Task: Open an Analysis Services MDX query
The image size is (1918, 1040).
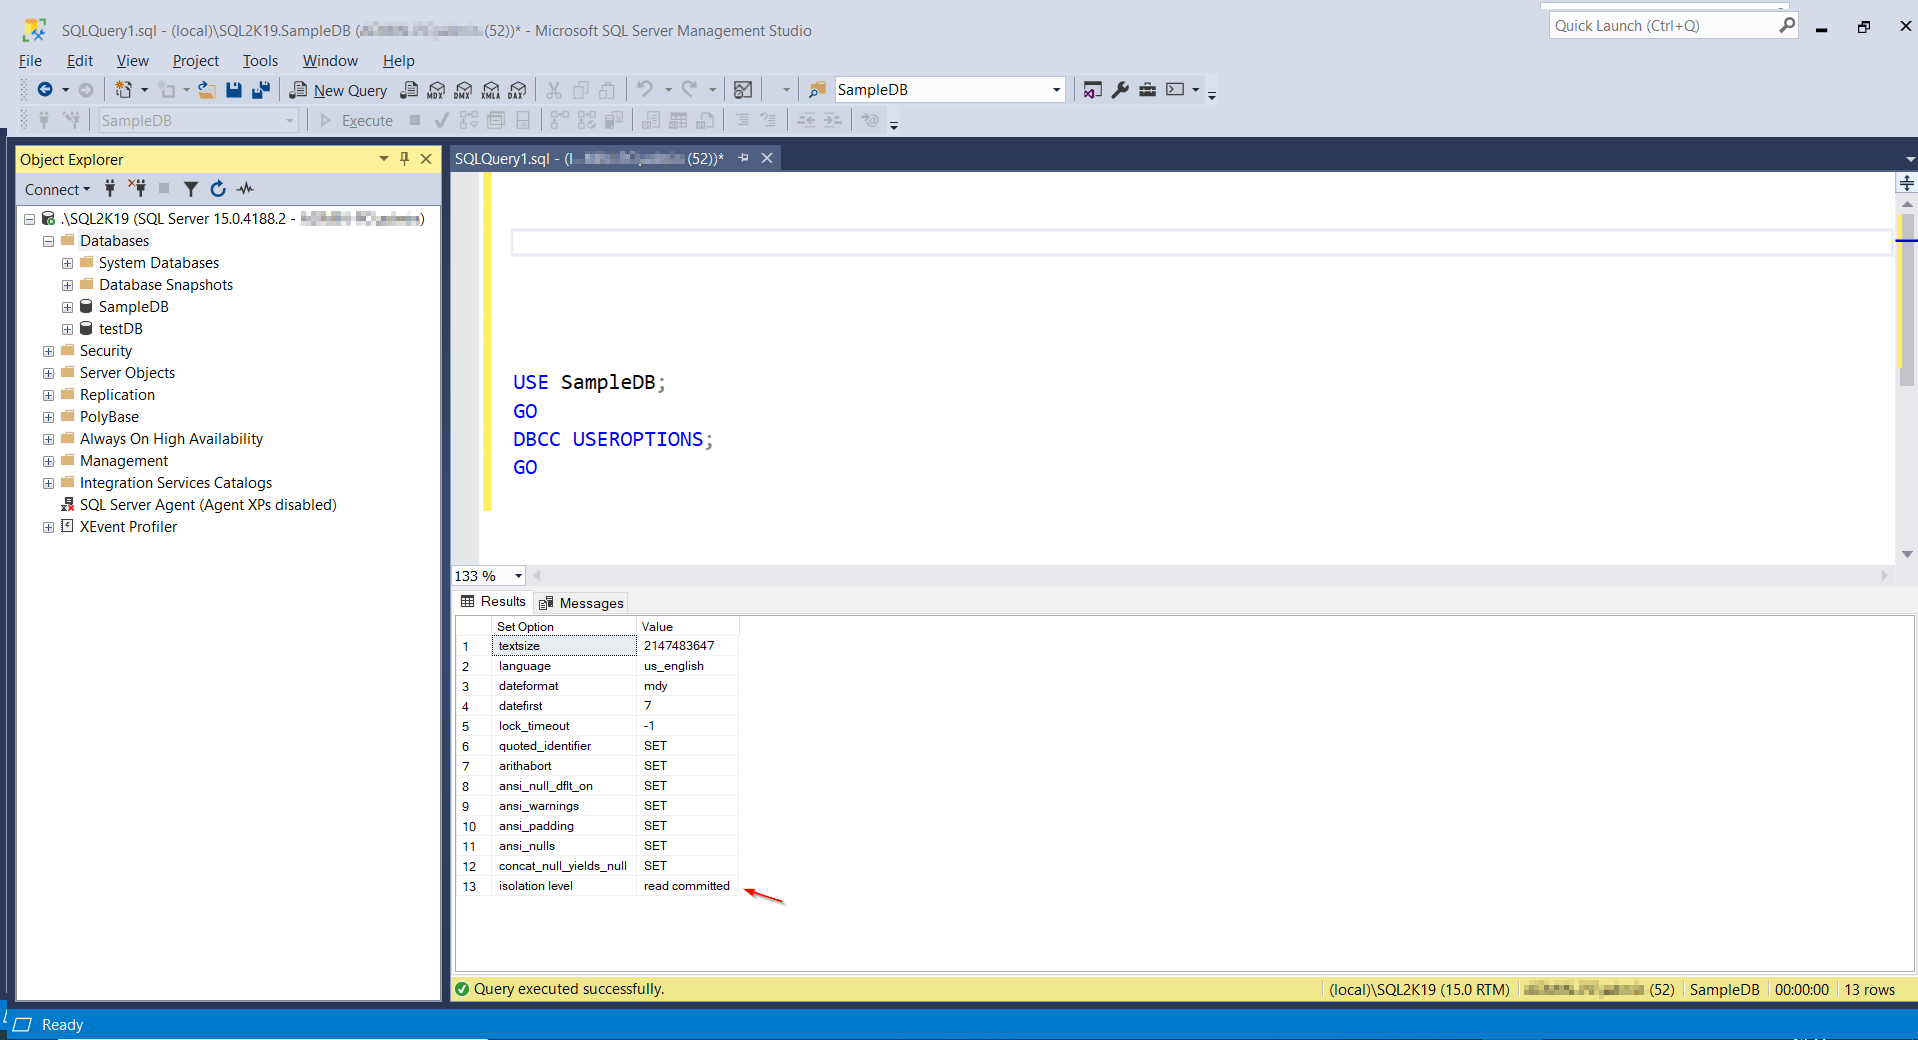Action: tap(434, 90)
